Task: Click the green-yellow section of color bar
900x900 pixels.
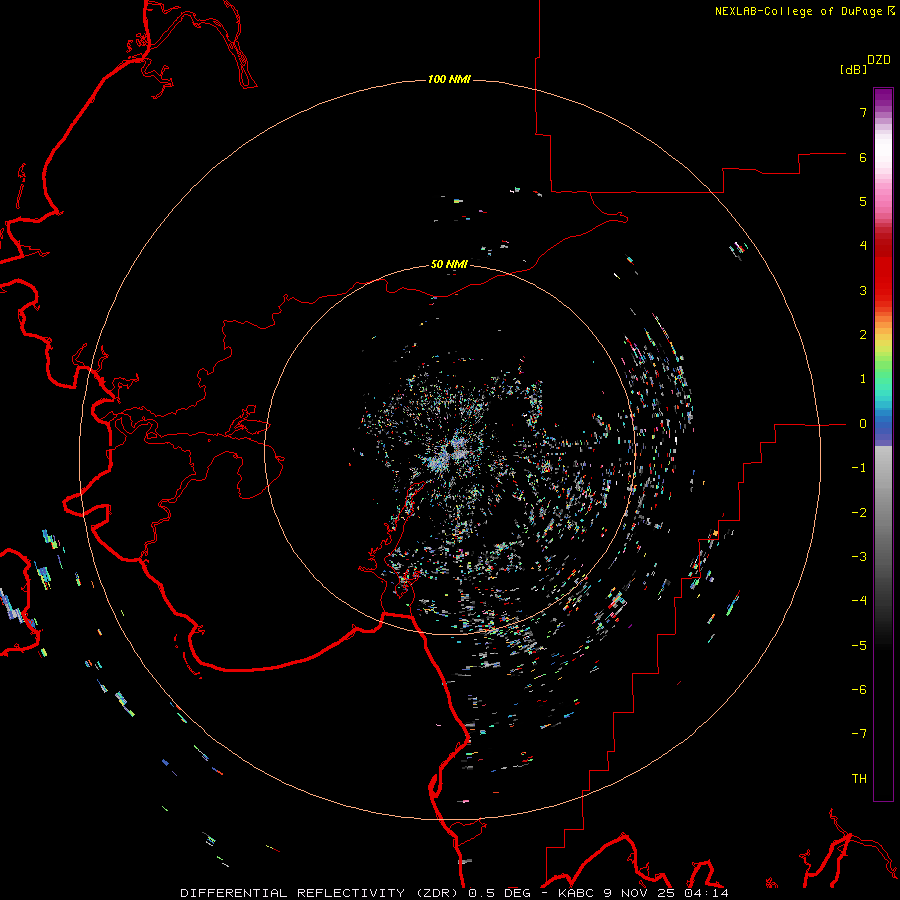Action: pos(883,359)
